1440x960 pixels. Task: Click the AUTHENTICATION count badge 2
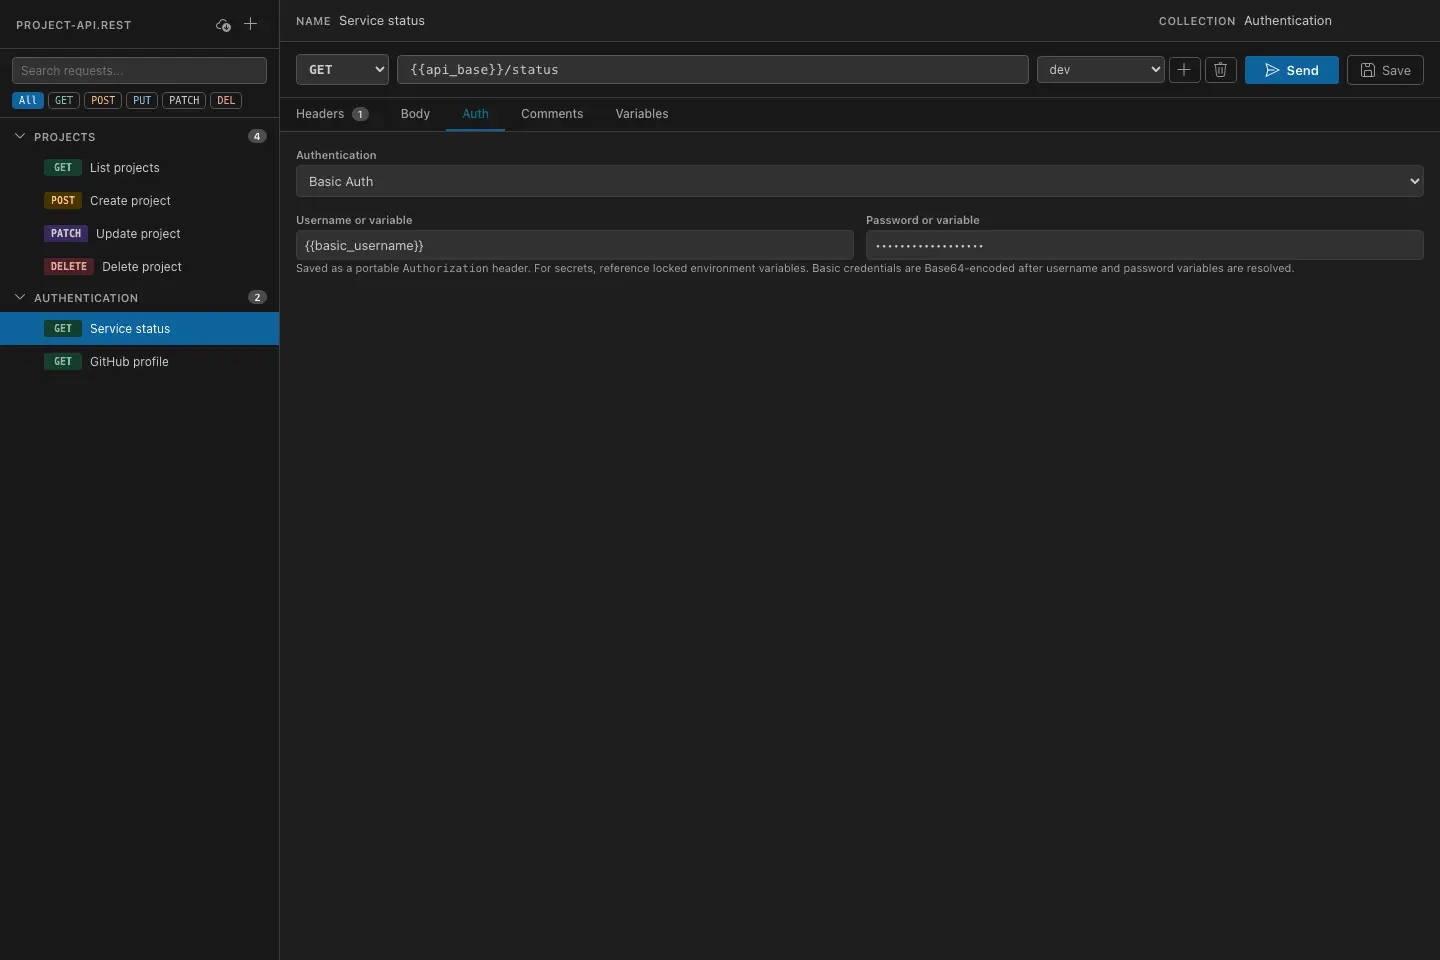(x=257, y=297)
